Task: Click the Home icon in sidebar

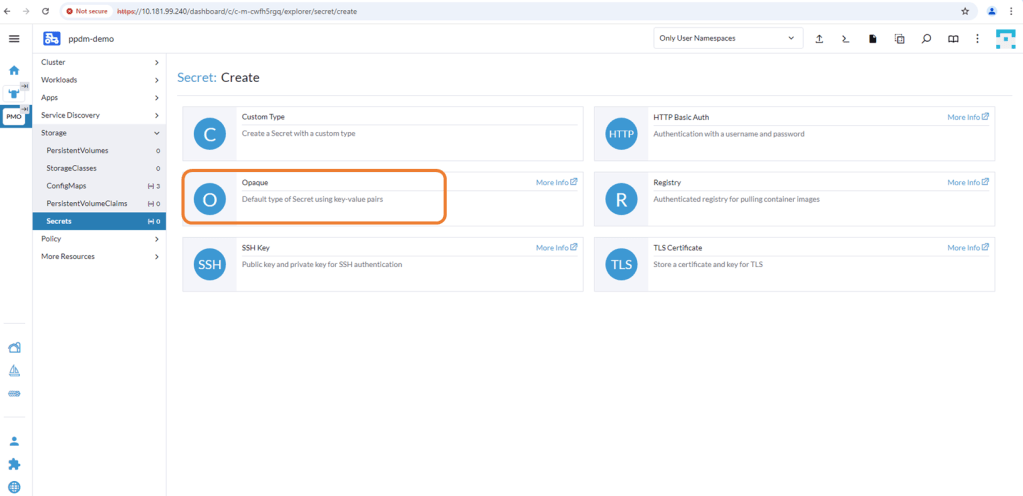Action: [14, 71]
